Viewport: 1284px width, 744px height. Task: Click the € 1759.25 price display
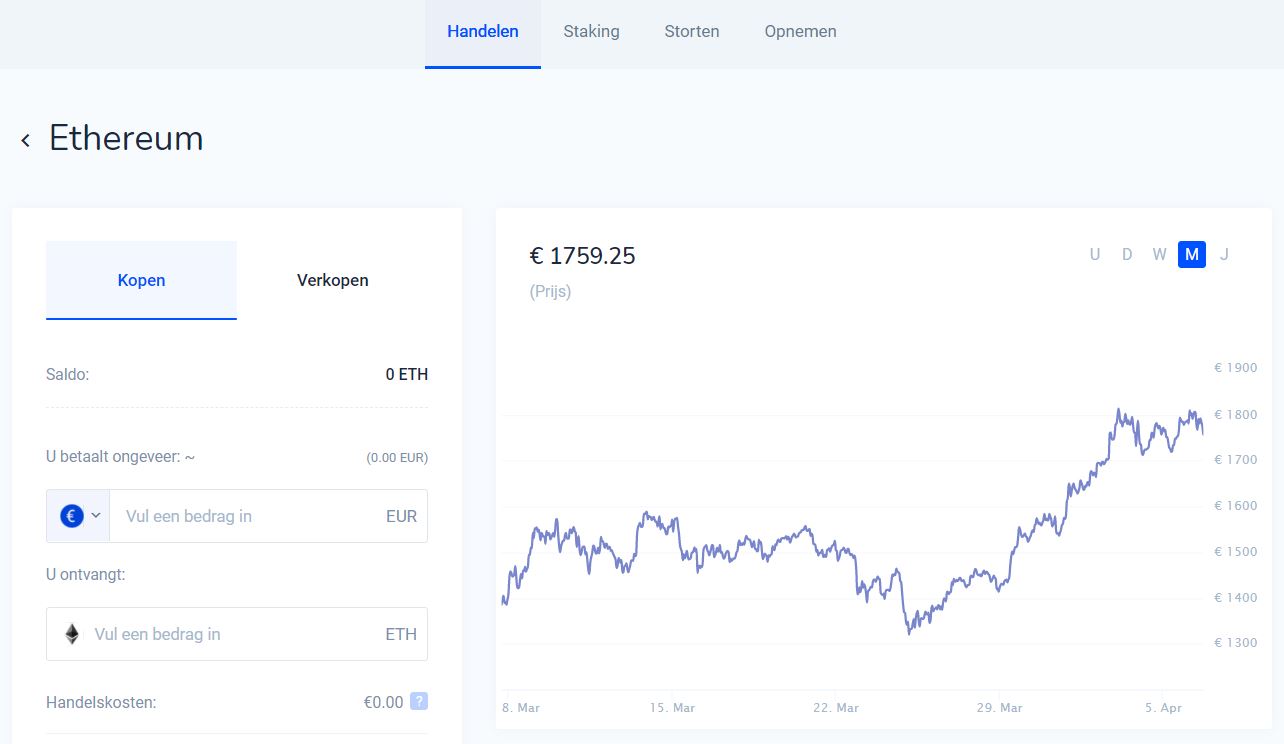[x=582, y=256]
